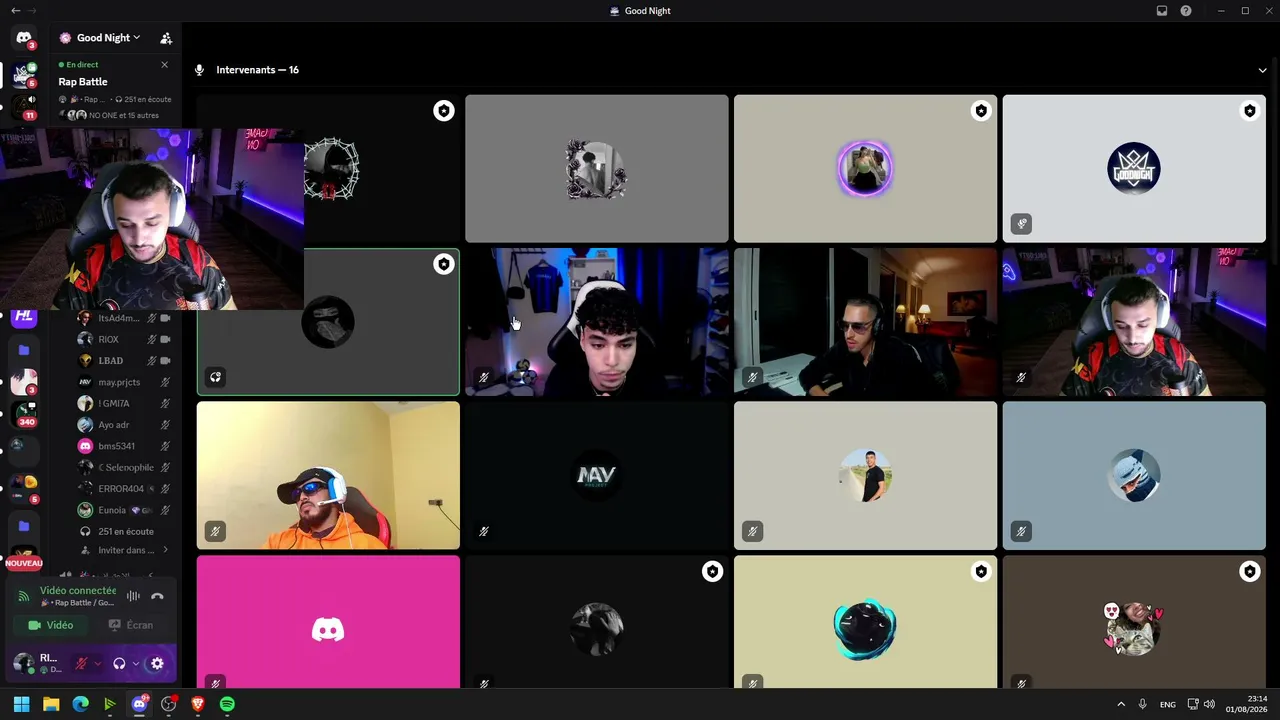Collapse the Intervenants section chevron
1280x720 pixels.
pos(1262,70)
